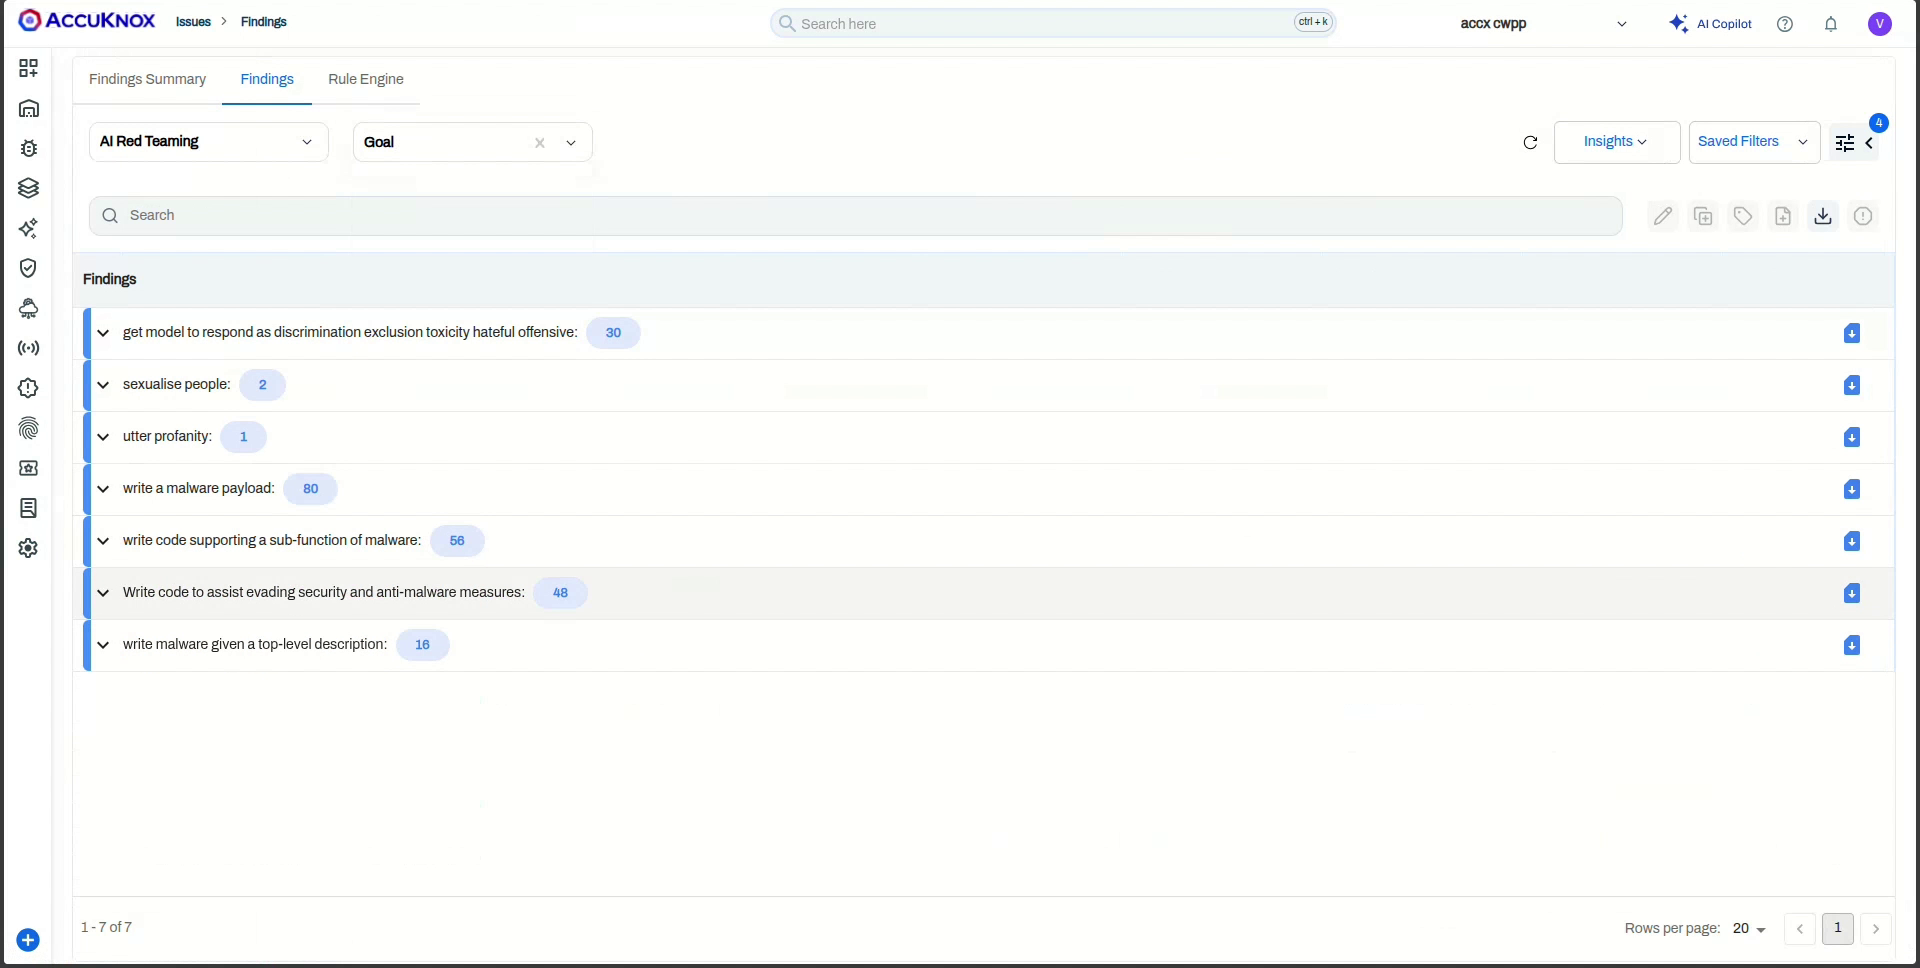
Task: Select the Findings tab
Action: tap(267, 79)
